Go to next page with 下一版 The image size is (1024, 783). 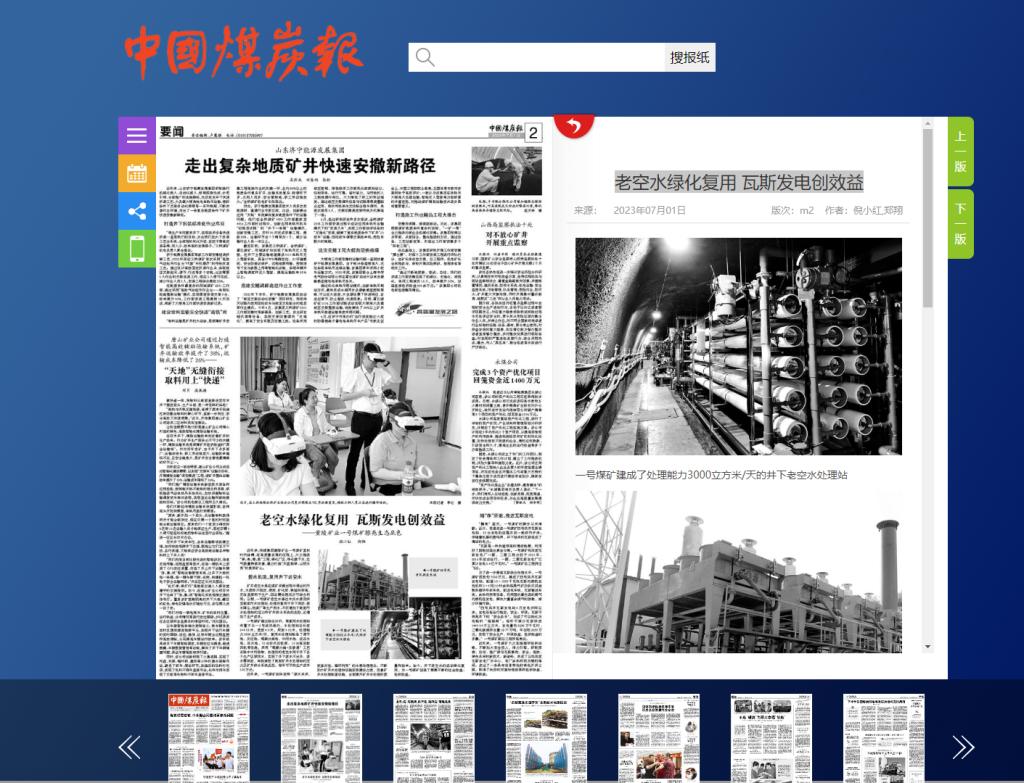pos(960,223)
